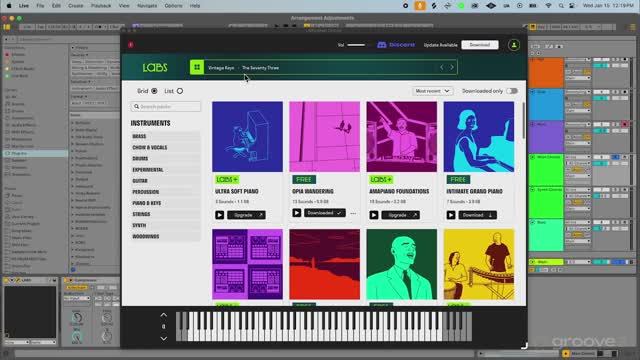Open the File menu

click(40, 6)
